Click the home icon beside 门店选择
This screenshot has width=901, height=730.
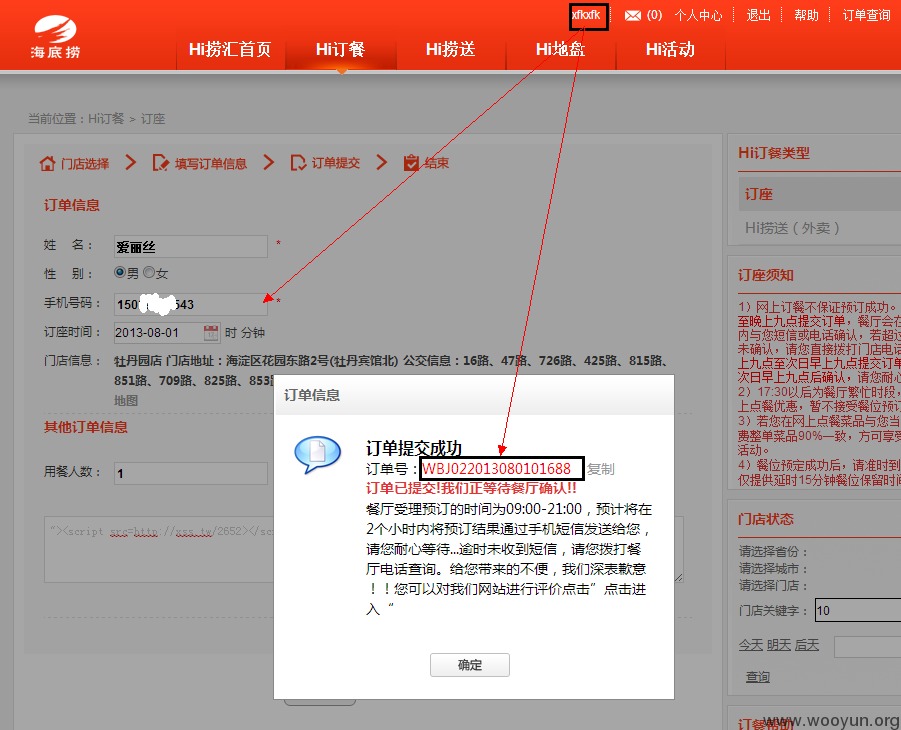pos(47,163)
